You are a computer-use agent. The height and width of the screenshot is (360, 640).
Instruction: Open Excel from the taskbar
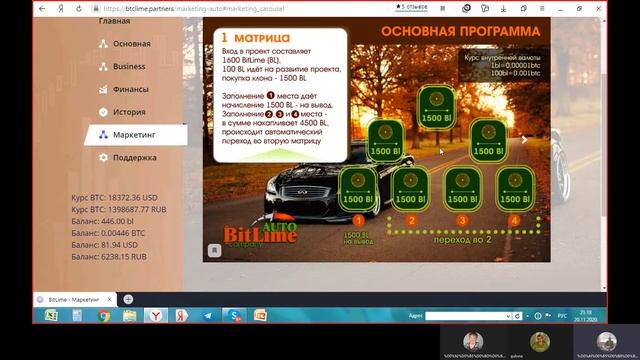[x=51, y=316]
